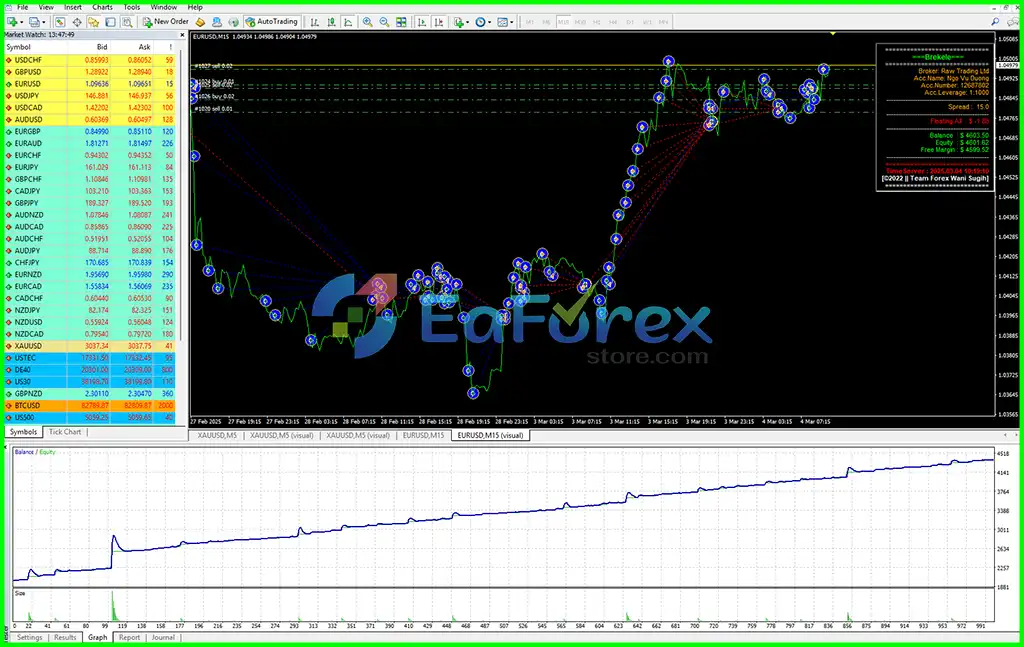Image resolution: width=1024 pixels, height=647 pixels.
Task: Expand the Profiles dropdown arrow
Action: point(43,22)
